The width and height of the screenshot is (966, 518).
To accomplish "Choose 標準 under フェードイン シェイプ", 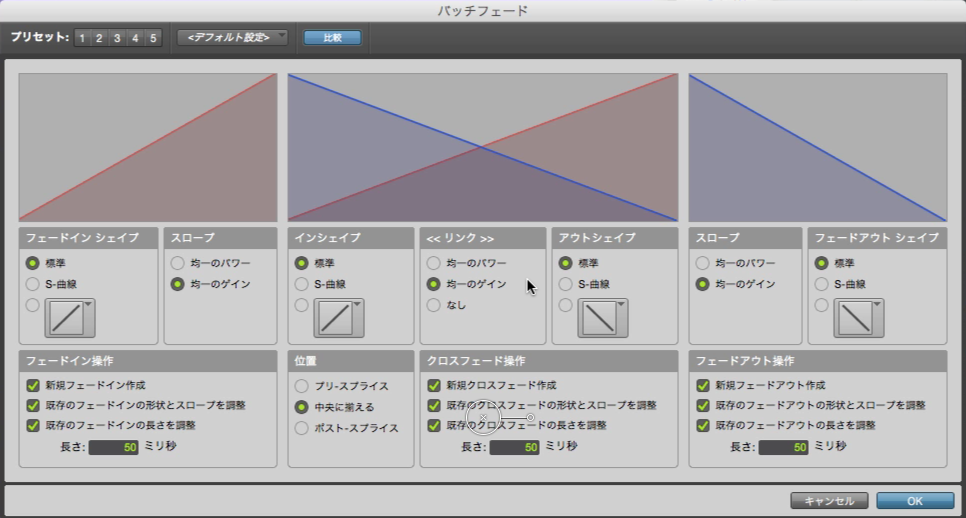I will pos(33,263).
